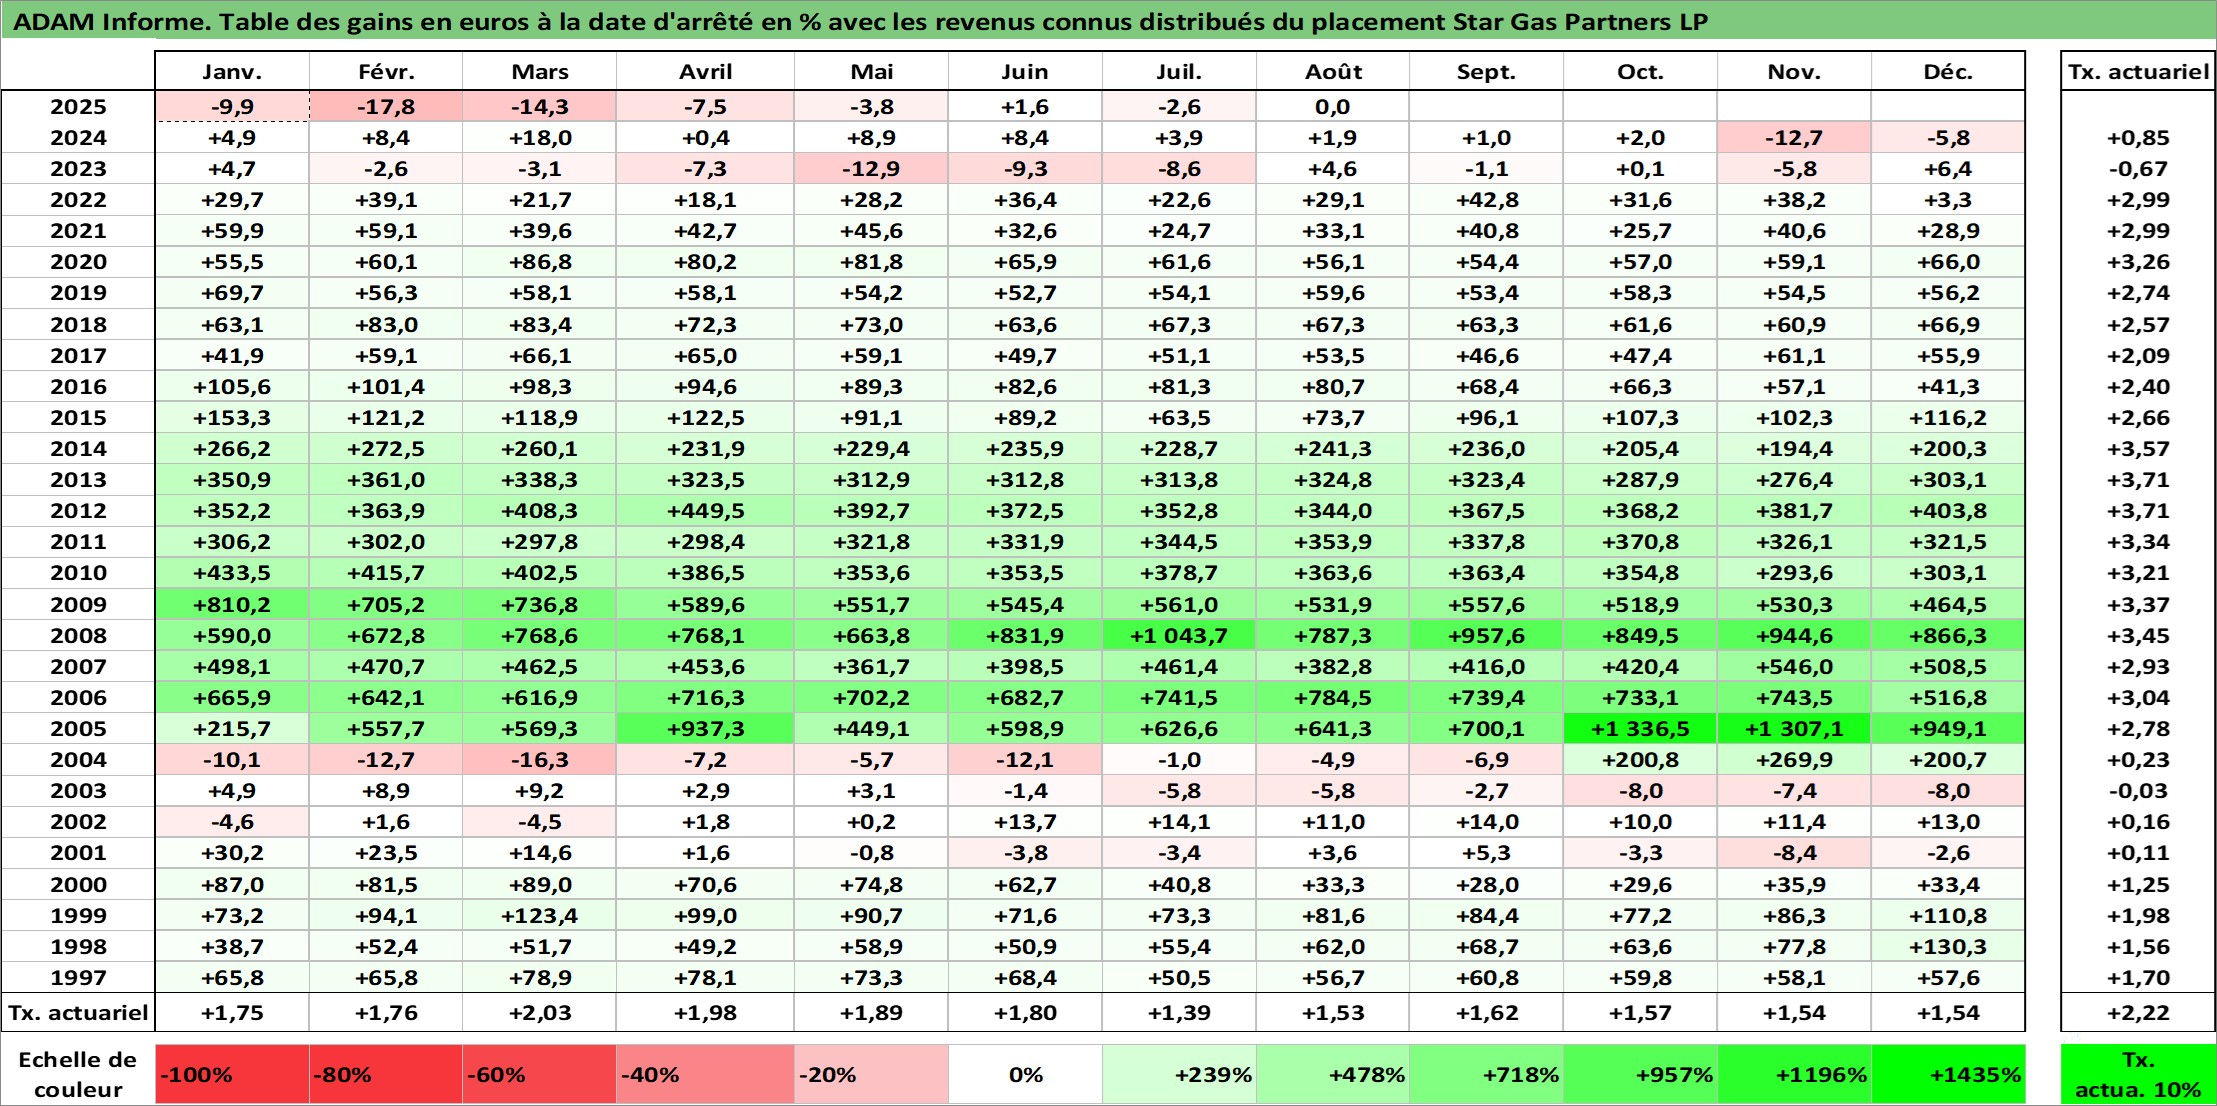
Task: Click the 2013 actuarial rate '+3,71'
Action: 2138,480
